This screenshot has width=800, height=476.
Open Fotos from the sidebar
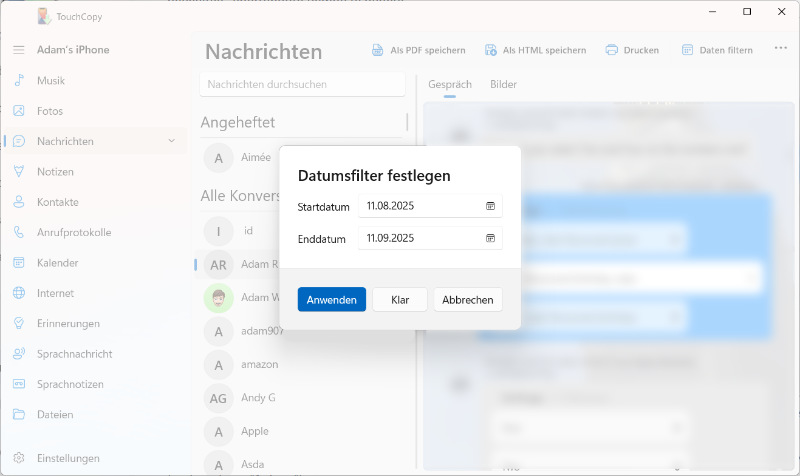point(50,111)
